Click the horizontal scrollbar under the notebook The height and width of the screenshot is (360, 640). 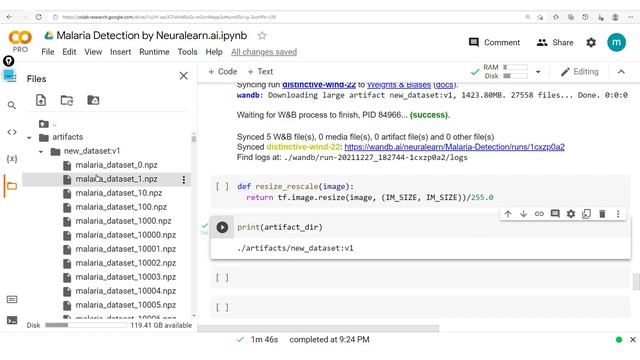point(318,328)
